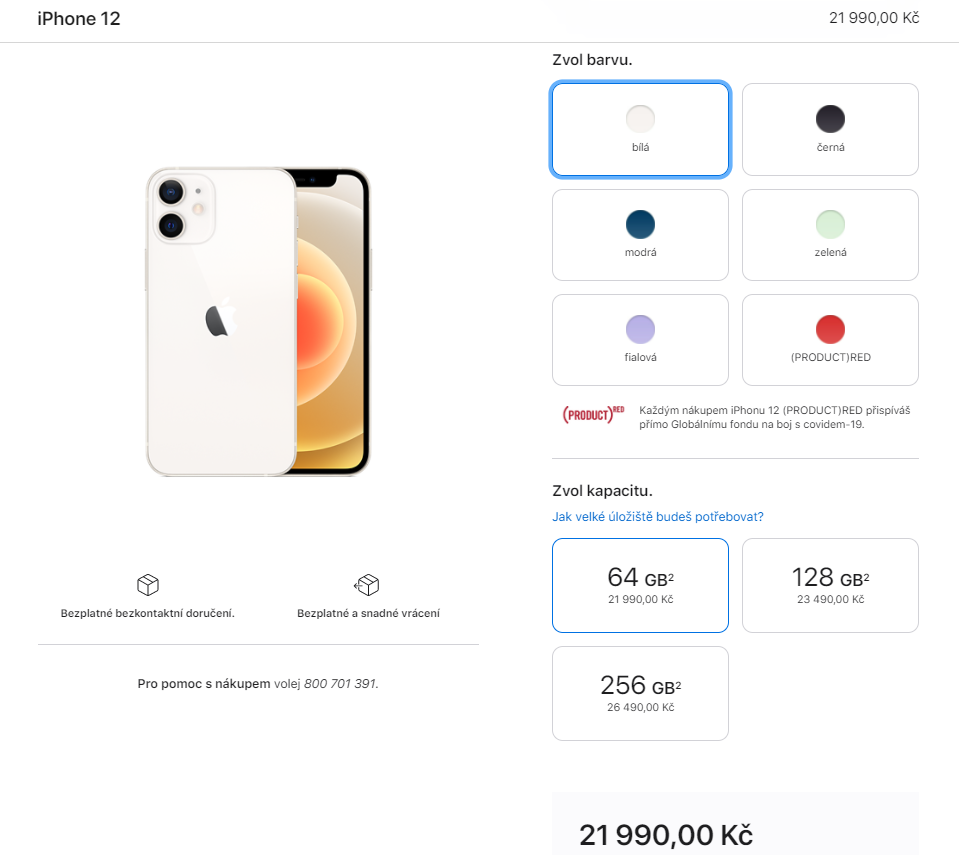Click the iPhone 12 header title

[79, 19]
